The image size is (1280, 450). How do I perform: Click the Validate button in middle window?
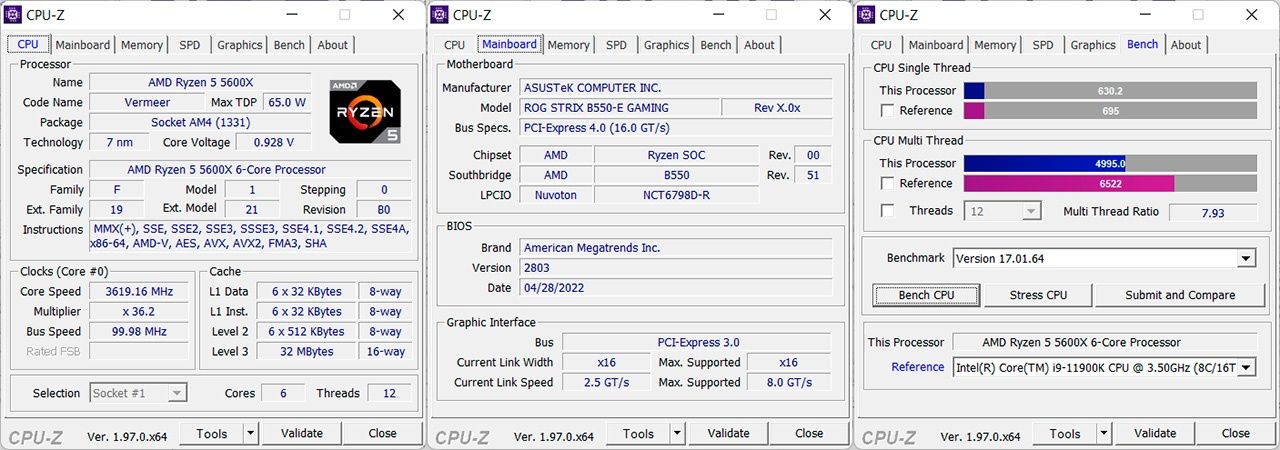tap(728, 434)
